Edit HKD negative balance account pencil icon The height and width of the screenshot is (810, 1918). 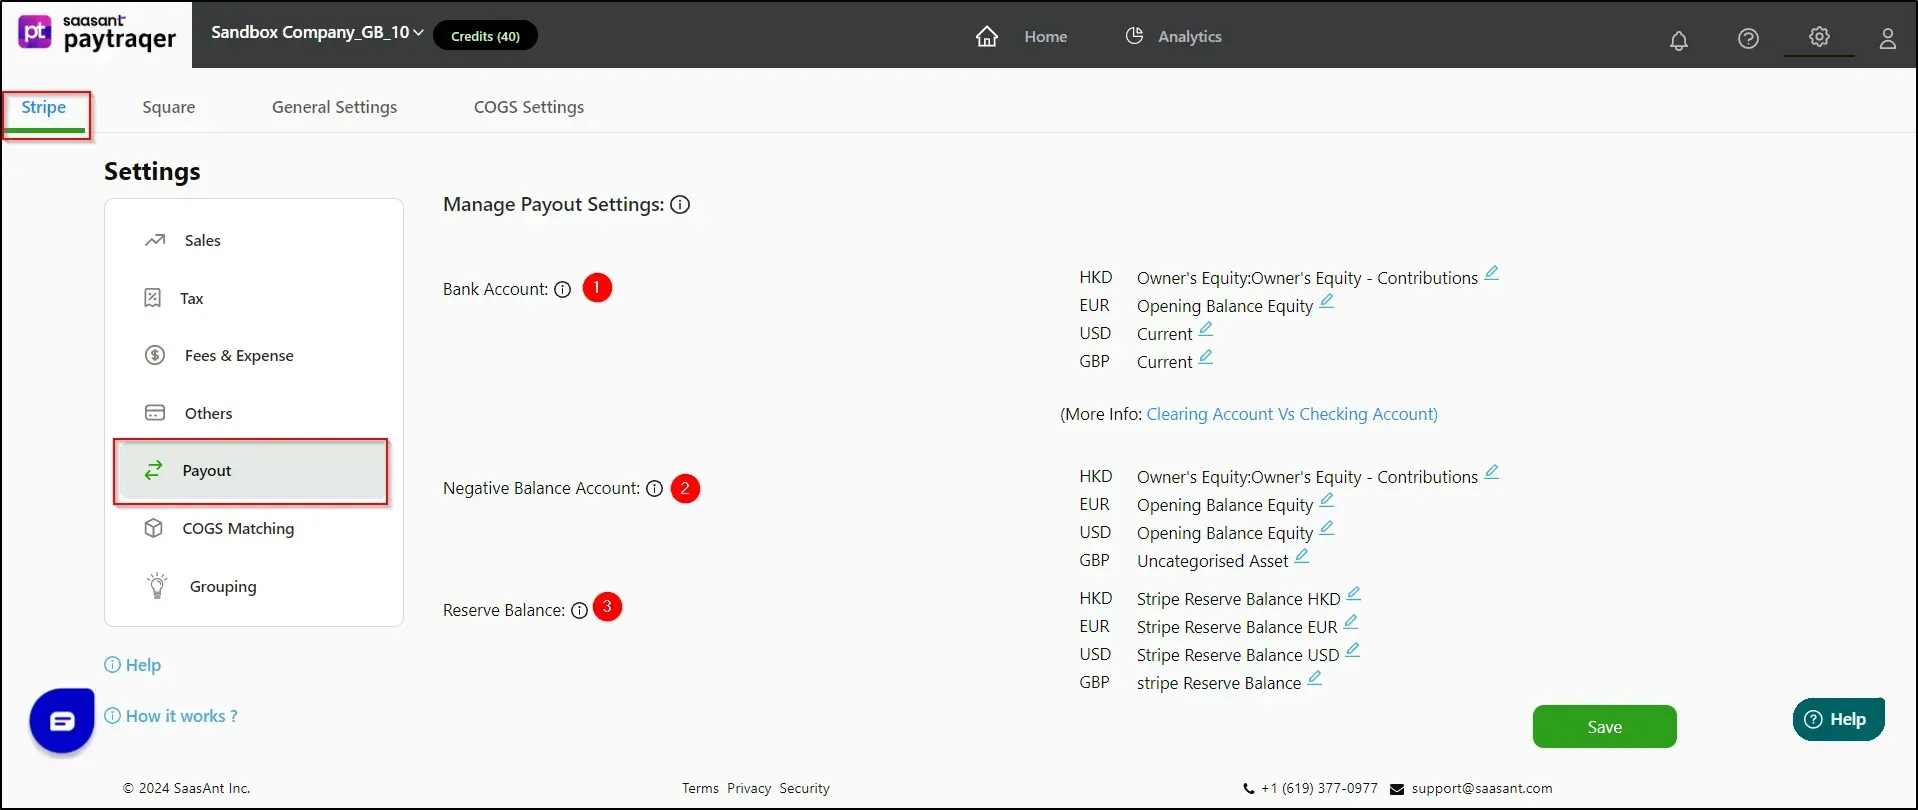pos(1491,472)
